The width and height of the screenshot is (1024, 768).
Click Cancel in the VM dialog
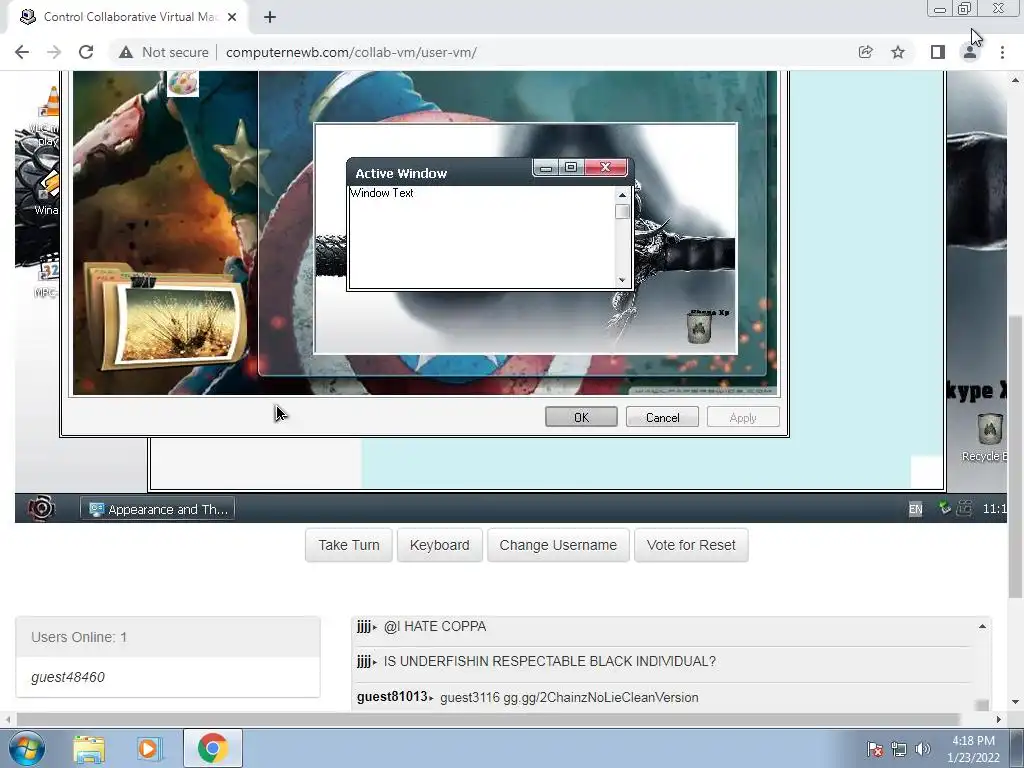tap(662, 417)
